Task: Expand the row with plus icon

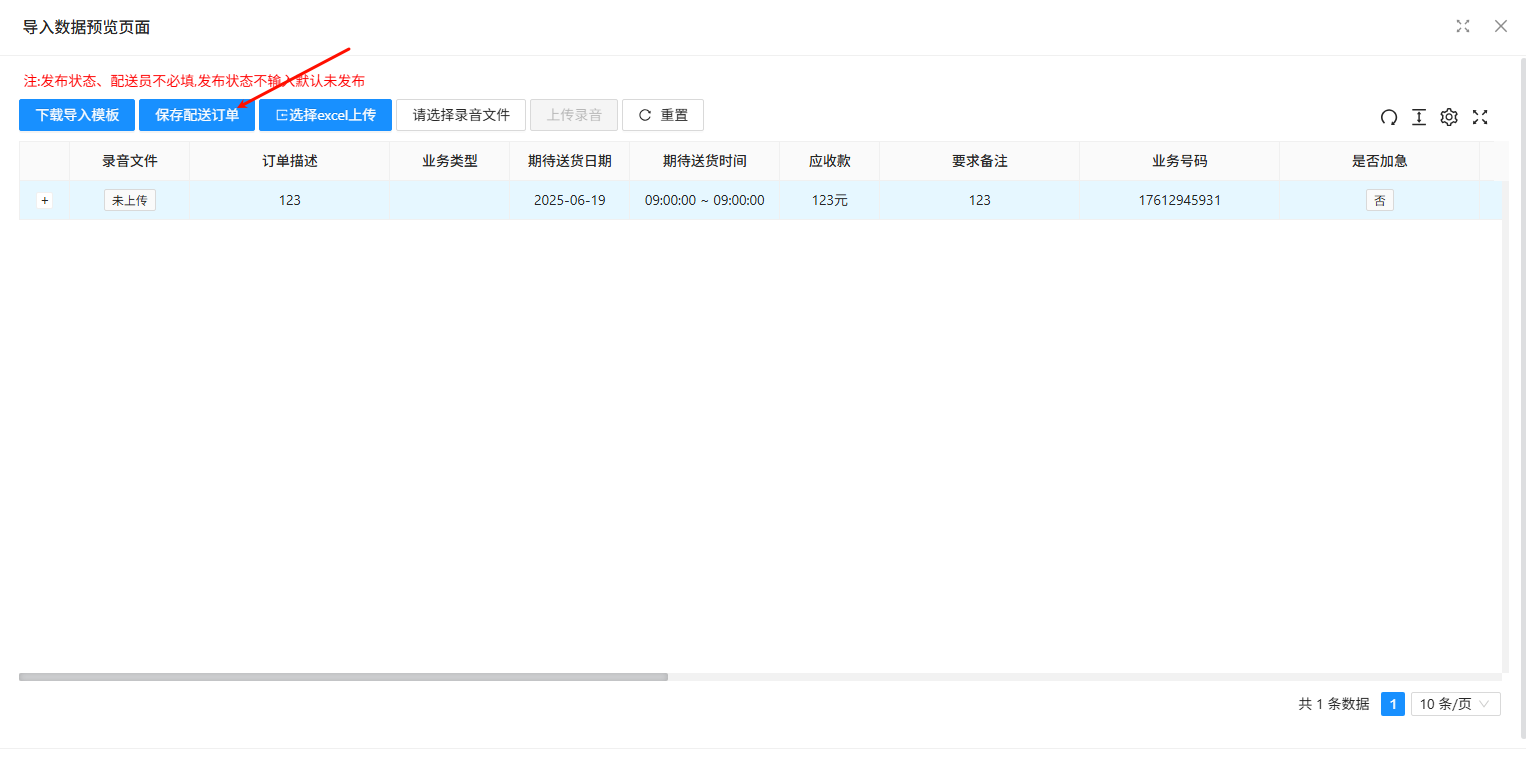Action: pyautogui.click(x=44, y=200)
